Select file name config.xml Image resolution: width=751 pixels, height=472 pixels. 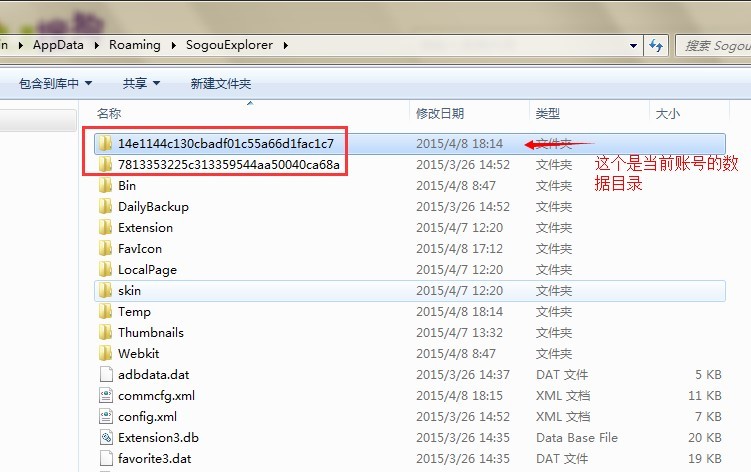pyautogui.click(x=148, y=416)
